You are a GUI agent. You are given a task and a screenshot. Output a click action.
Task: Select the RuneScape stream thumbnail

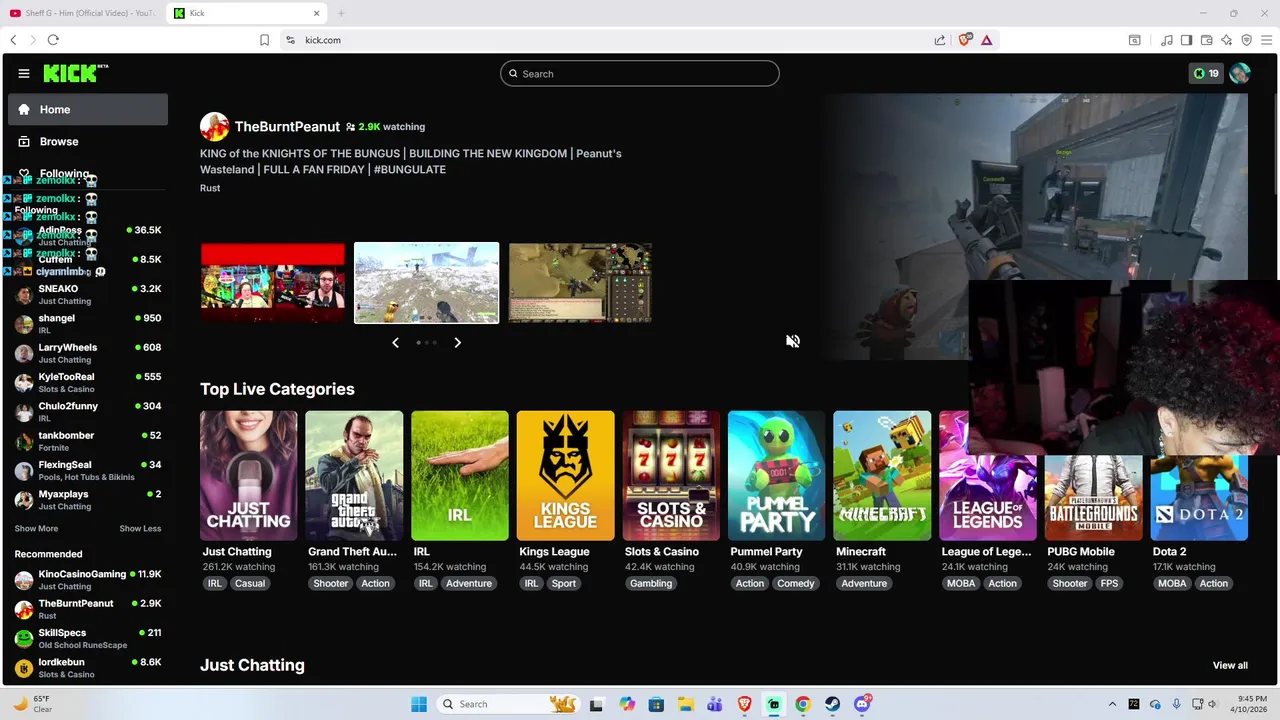580,282
